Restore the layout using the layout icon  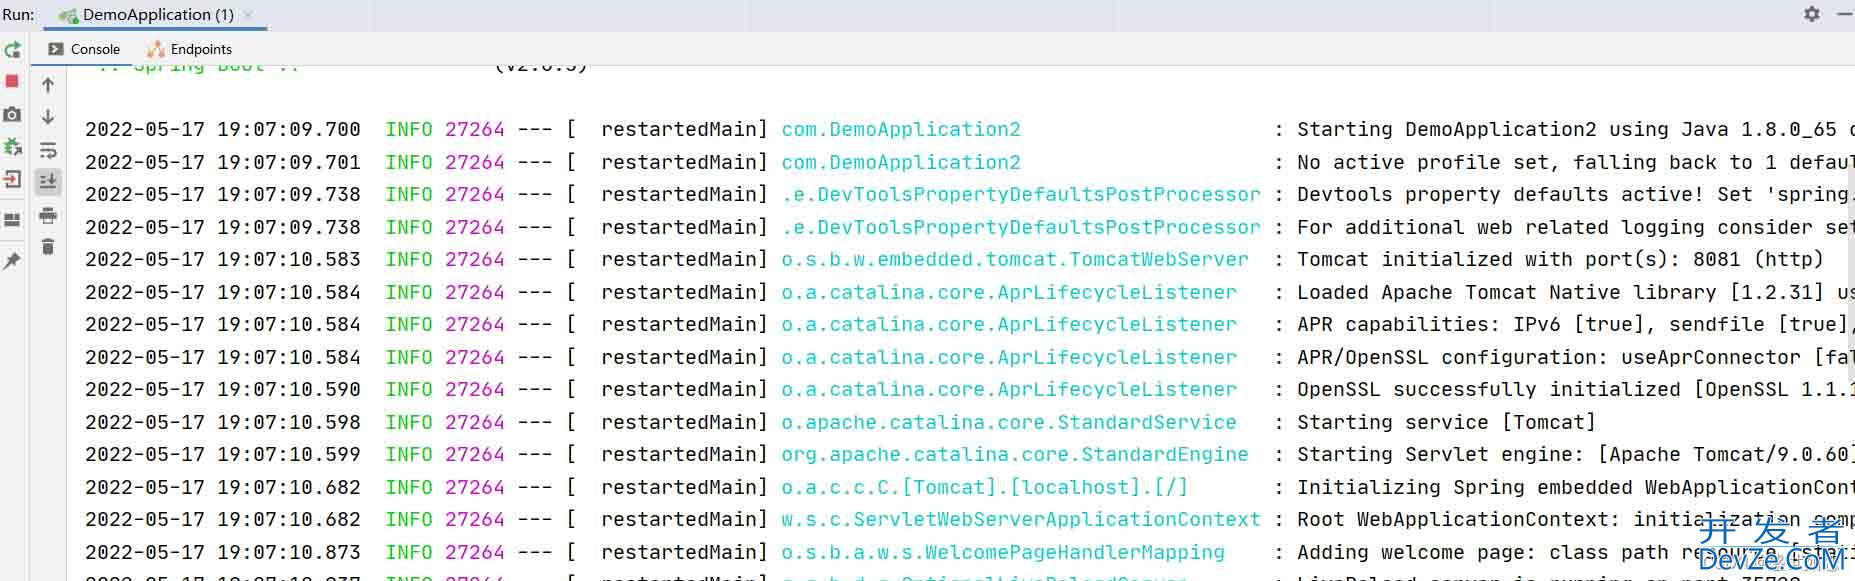(12, 220)
